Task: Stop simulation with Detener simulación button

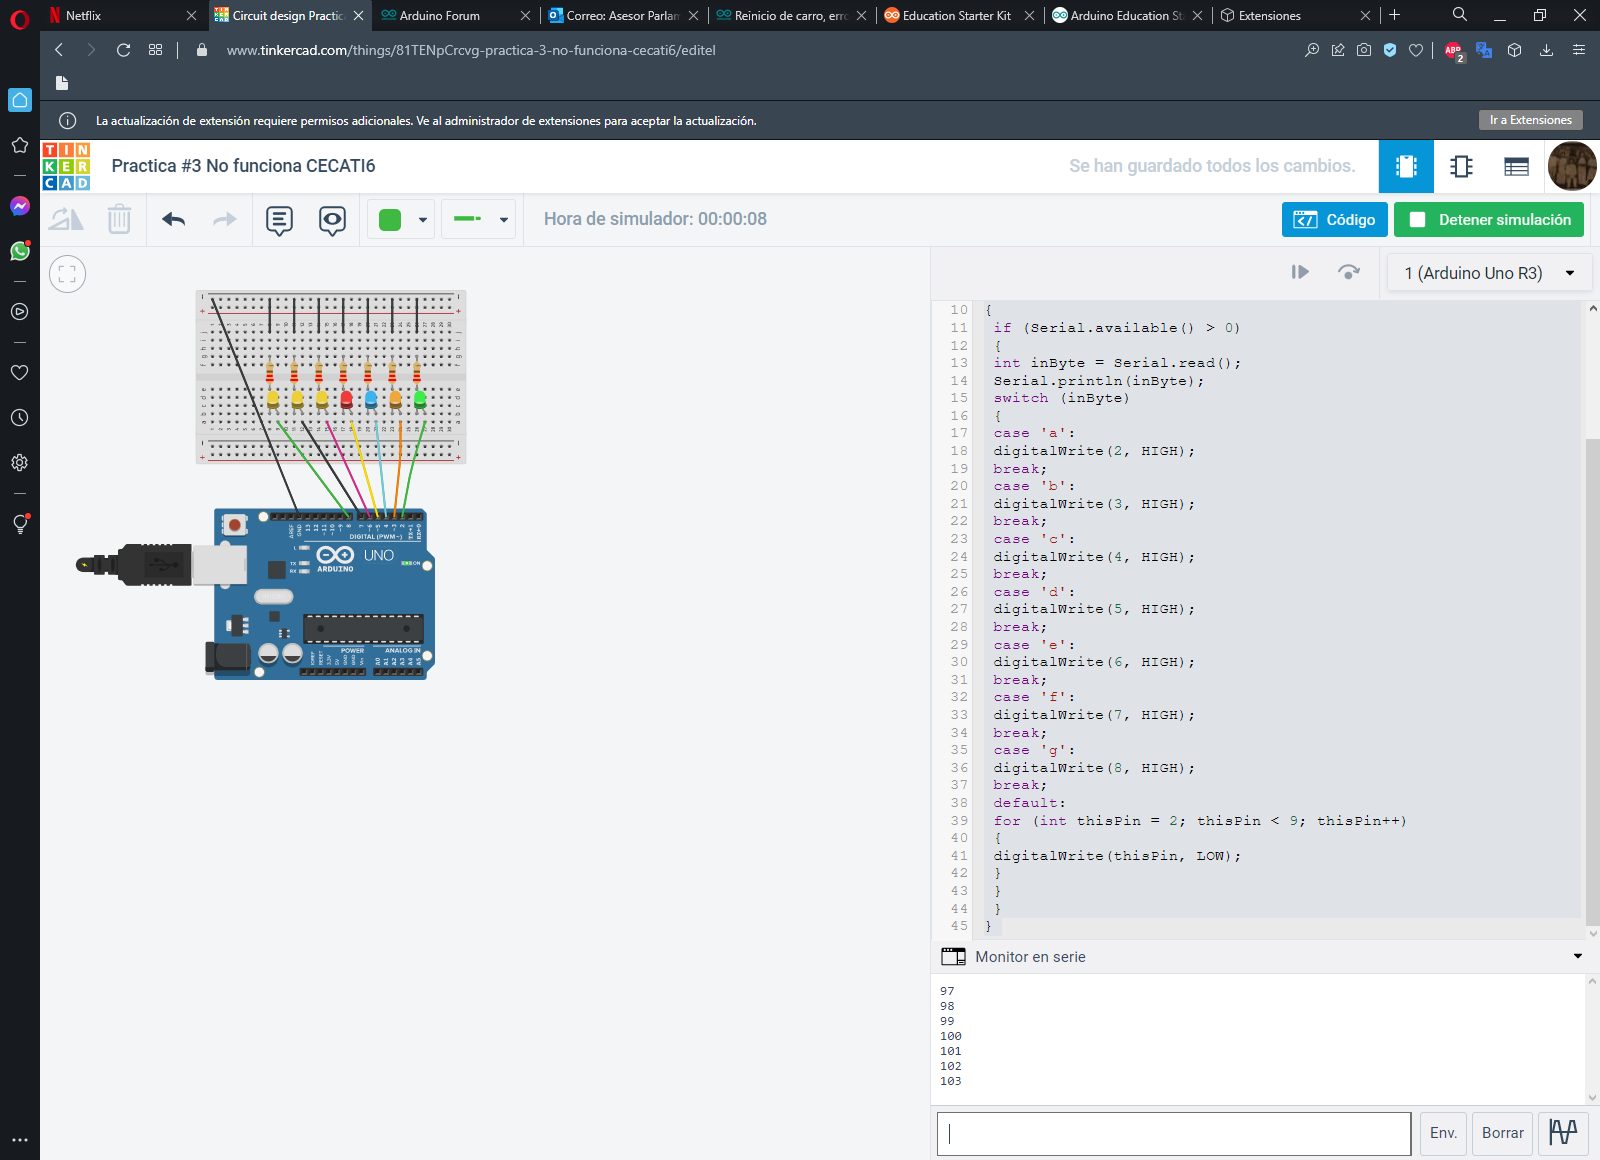Action: 1488,220
